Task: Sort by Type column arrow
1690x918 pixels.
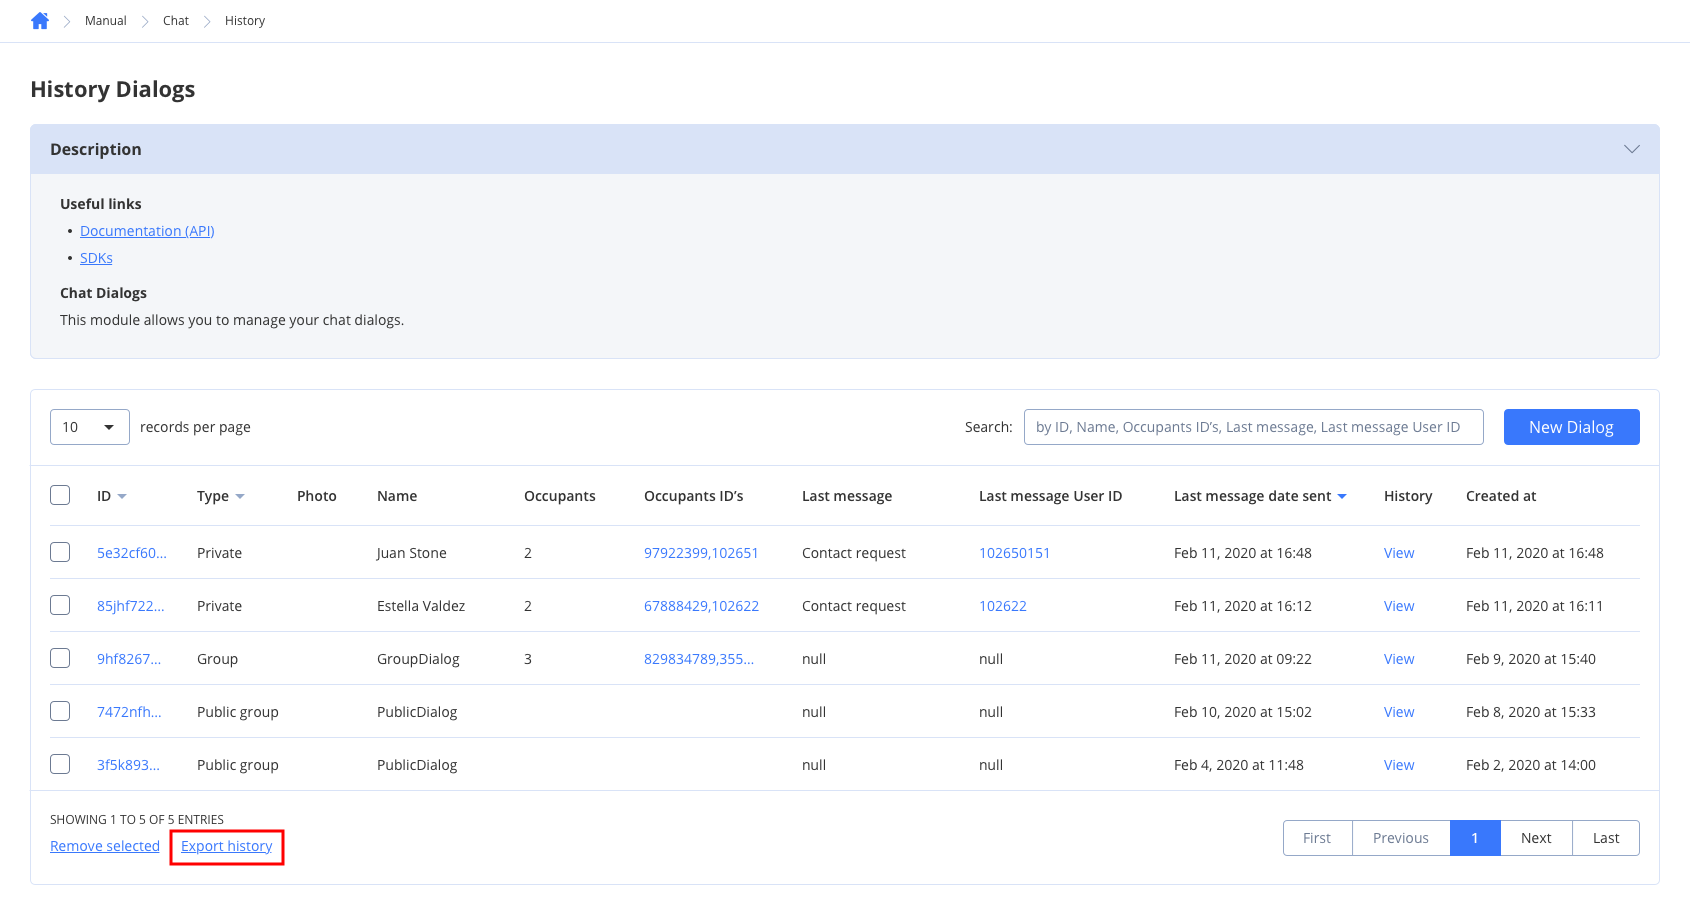Action: coord(240,497)
